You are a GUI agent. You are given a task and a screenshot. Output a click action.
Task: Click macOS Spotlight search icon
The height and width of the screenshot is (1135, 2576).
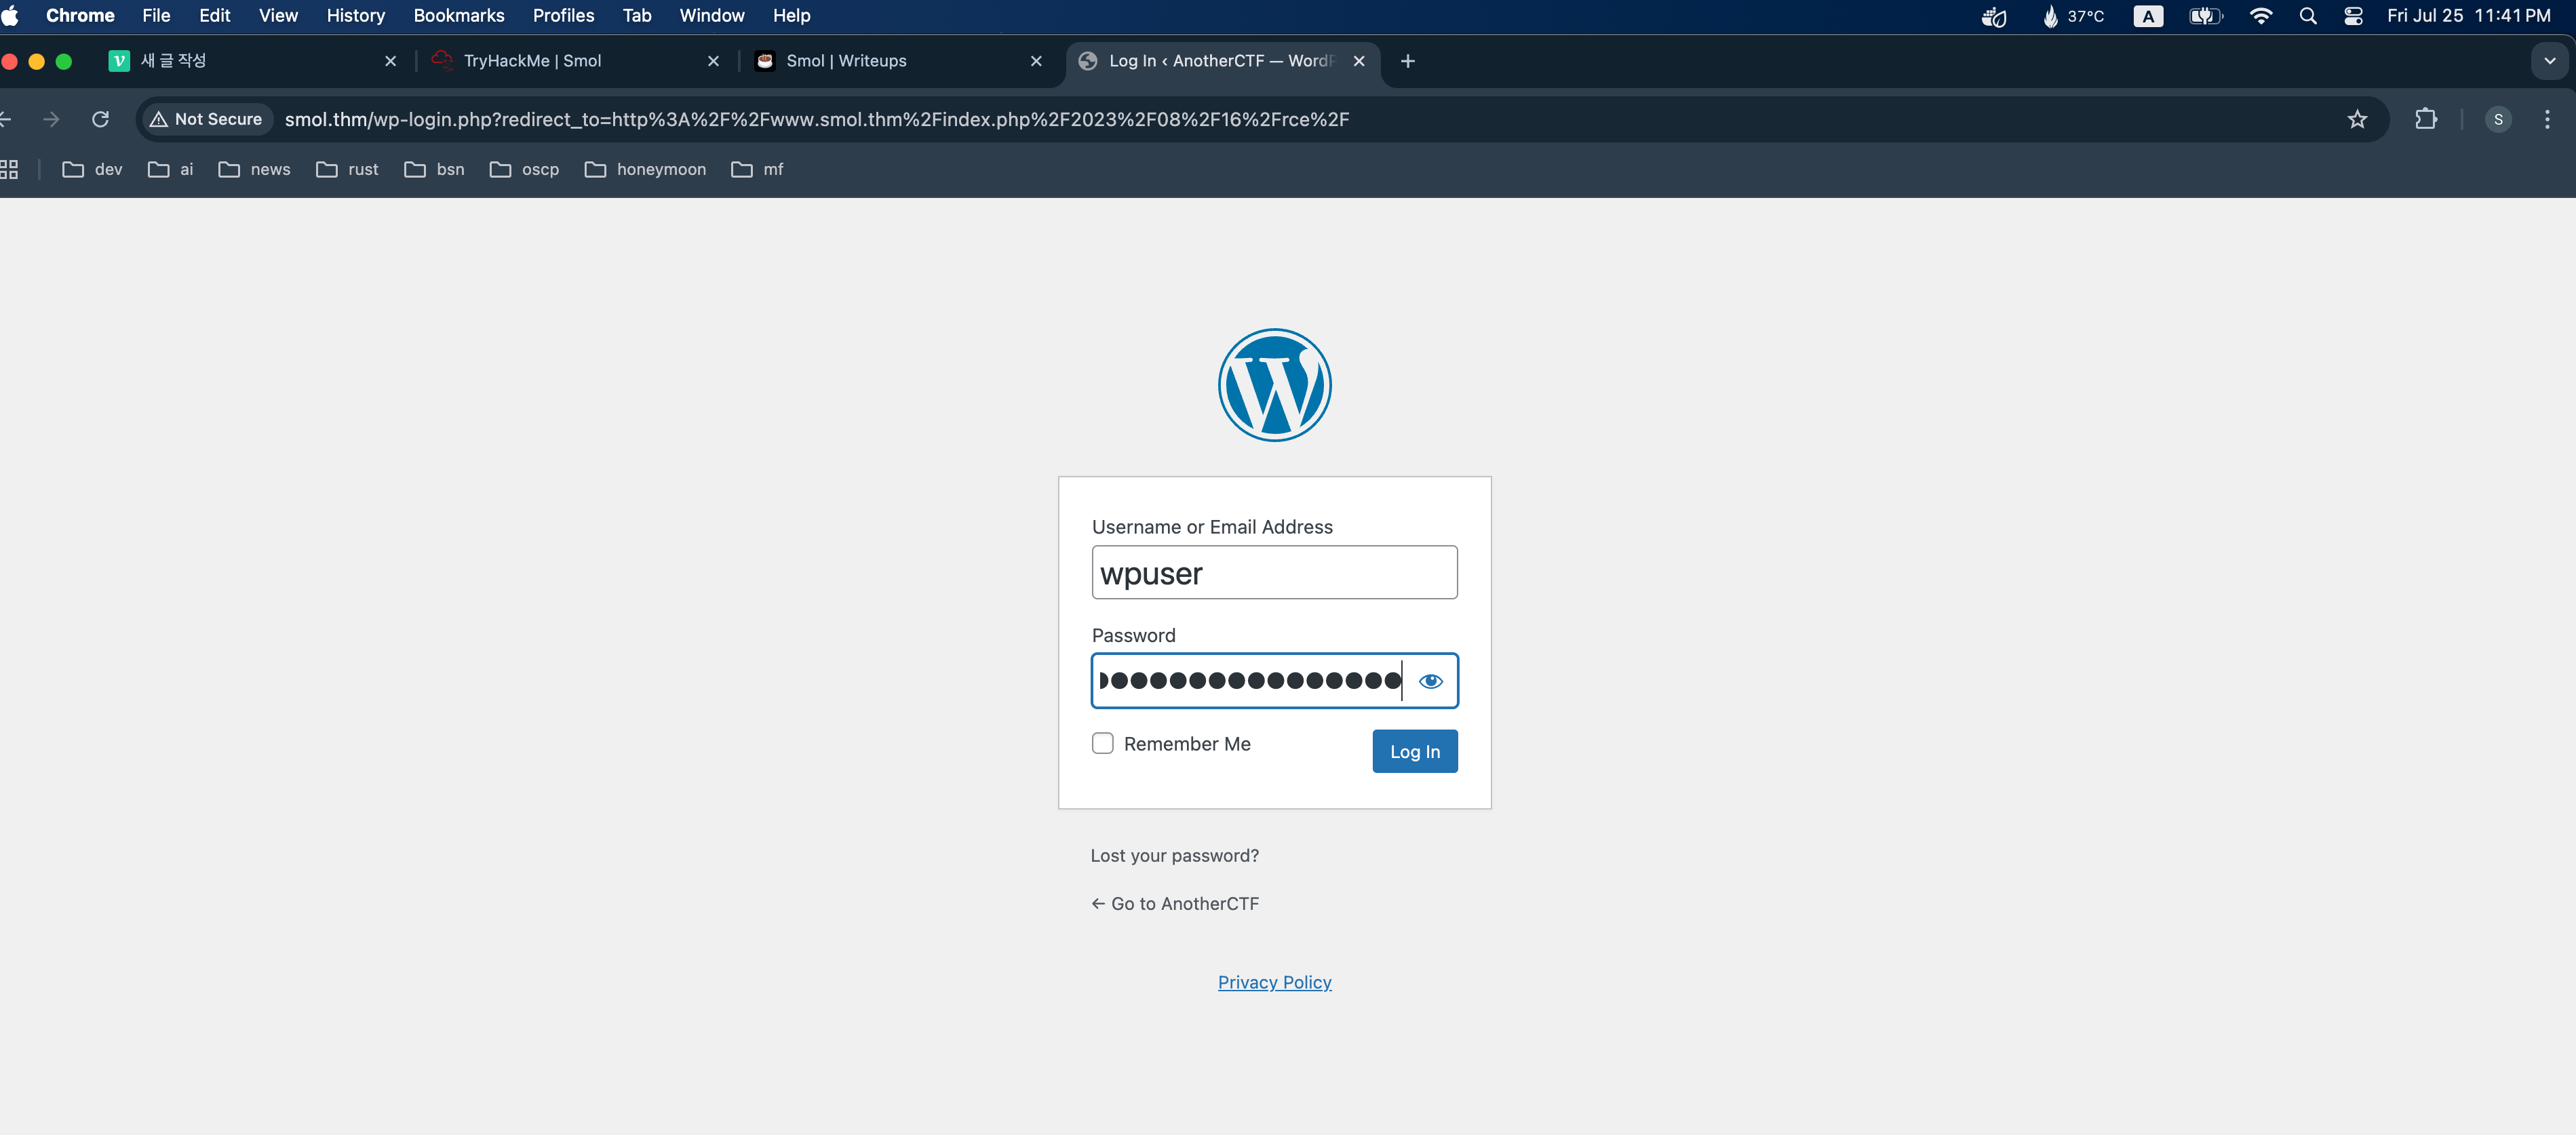[x=2307, y=16]
